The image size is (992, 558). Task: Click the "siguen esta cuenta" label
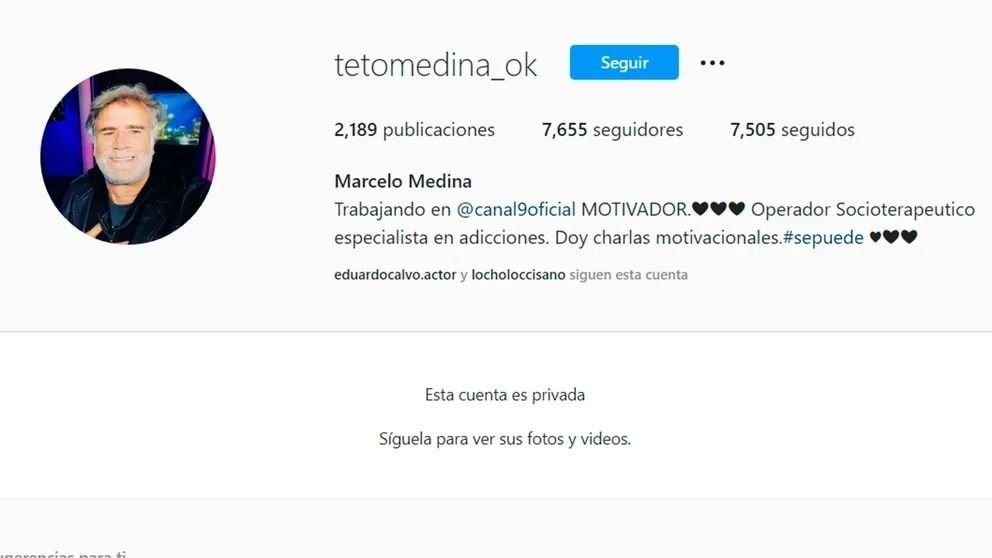click(628, 275)
